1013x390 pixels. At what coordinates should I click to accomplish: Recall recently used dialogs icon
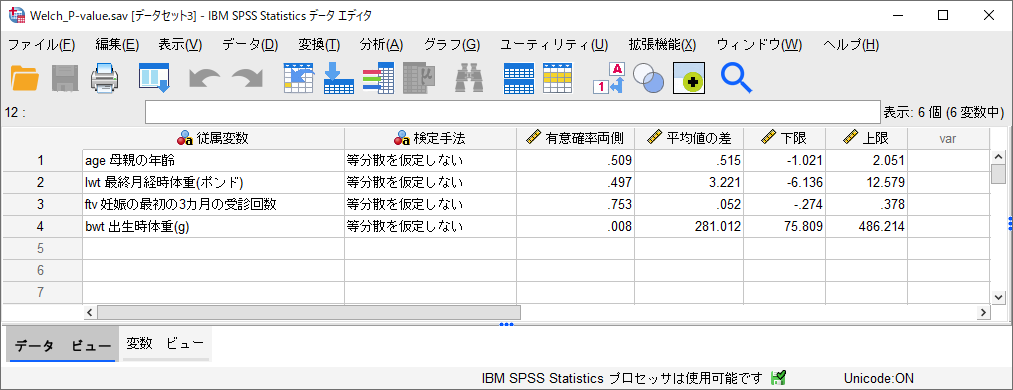(x=154, y=78)
